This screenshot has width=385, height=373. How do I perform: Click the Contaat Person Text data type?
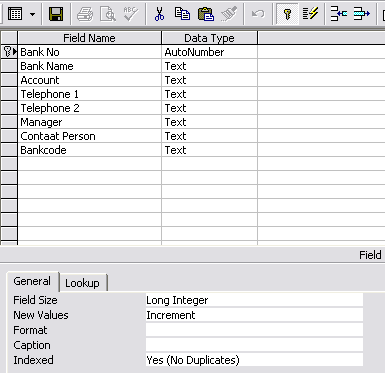(x=209, y=136)
